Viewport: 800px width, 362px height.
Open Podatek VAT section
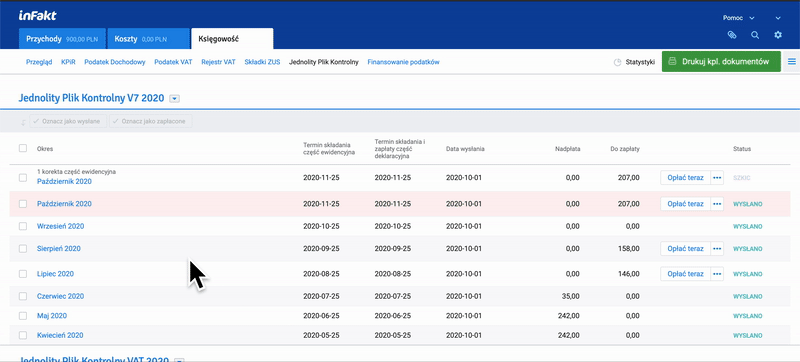(x=173, y=62)
